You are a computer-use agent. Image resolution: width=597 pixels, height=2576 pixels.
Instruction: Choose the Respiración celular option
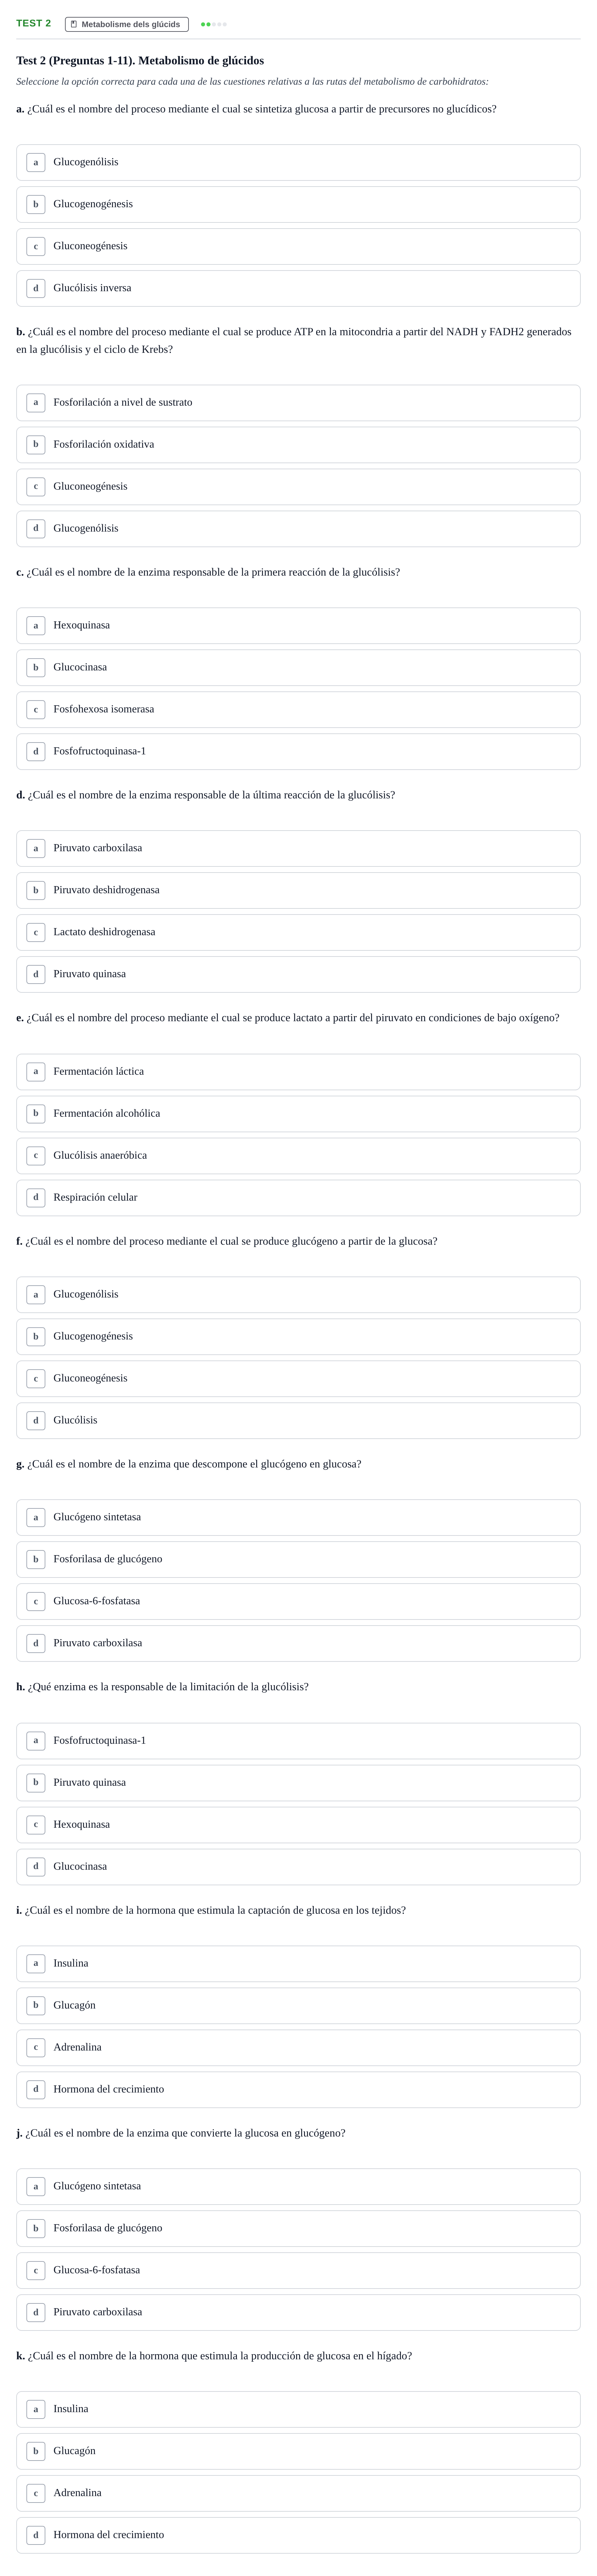click(298, 1197)
